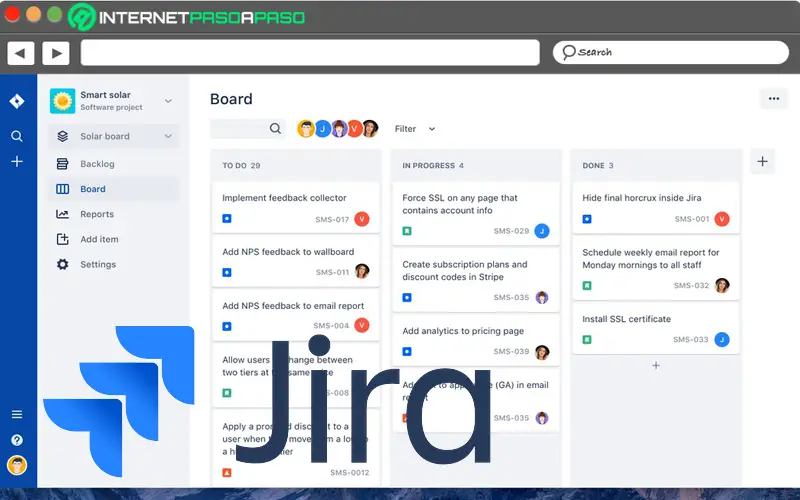The height and width of the screenshot is (500, 800).
Task: Open the Implement feedback collector card
Action: coord(296,208)
